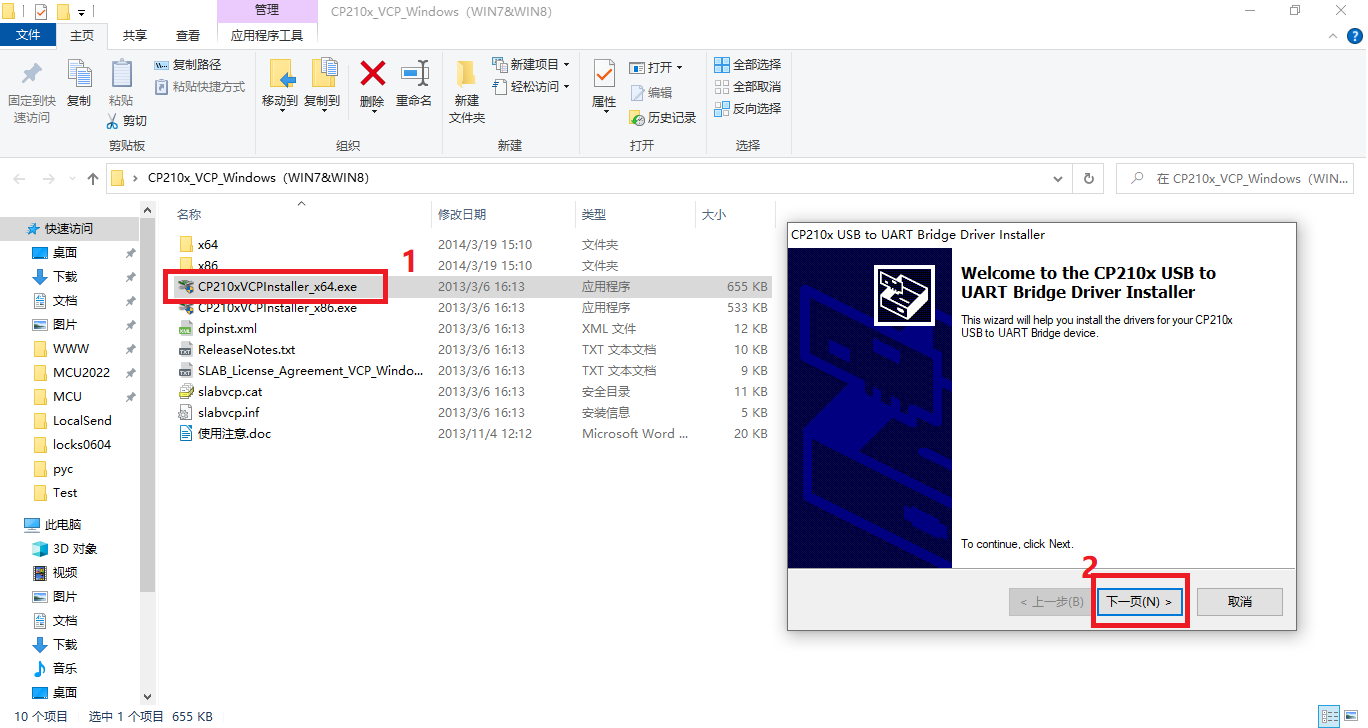Select CP210xVCPInstaller_x86.exe file
Image resolution: width=1368 pixels, height=728 pixels.
(277, 308)
